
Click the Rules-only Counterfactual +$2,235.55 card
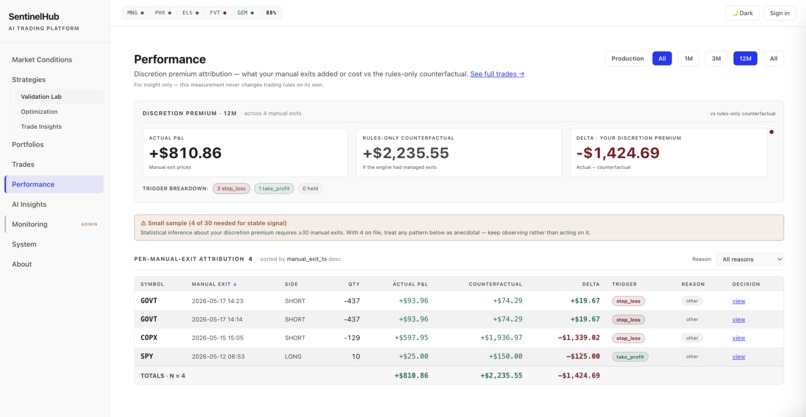459,153
